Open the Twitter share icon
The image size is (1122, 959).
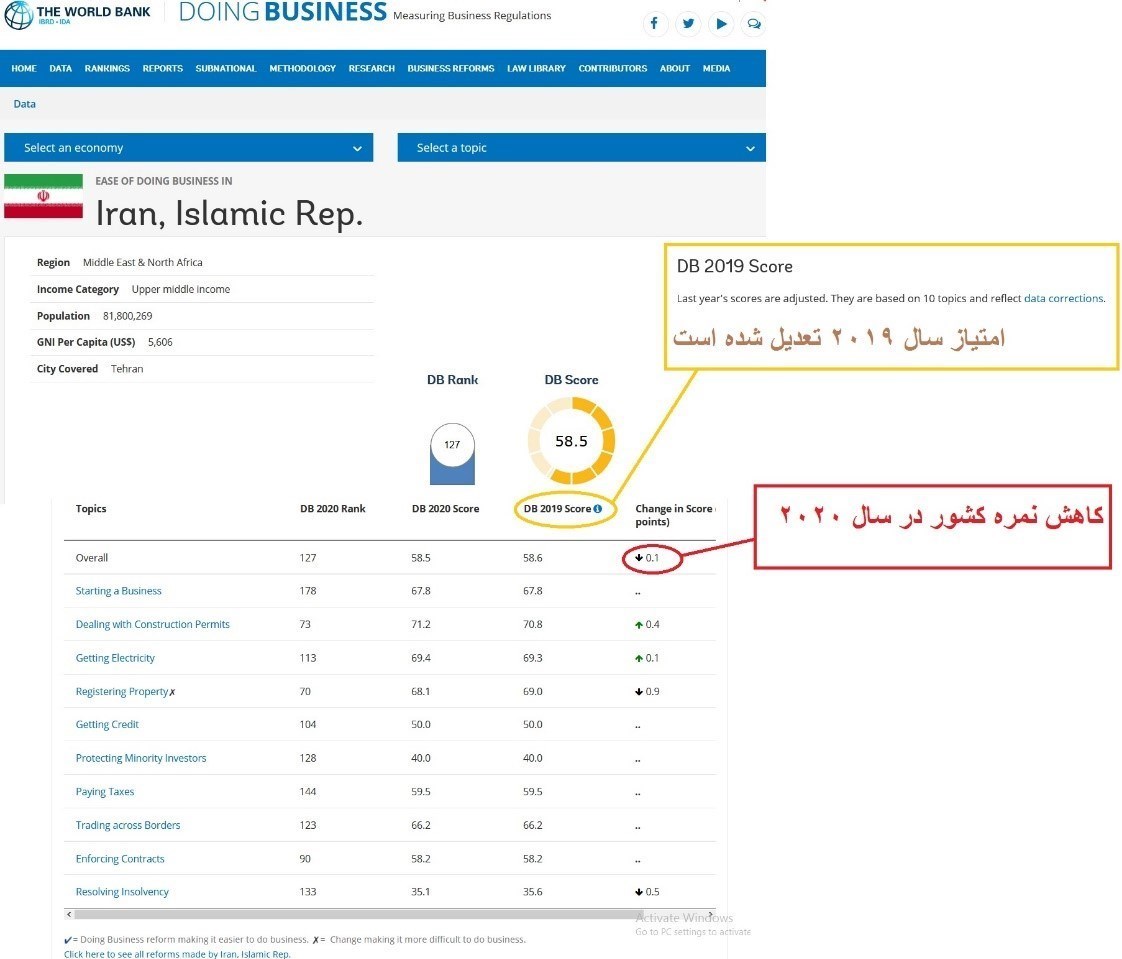(x=688, y=24)
